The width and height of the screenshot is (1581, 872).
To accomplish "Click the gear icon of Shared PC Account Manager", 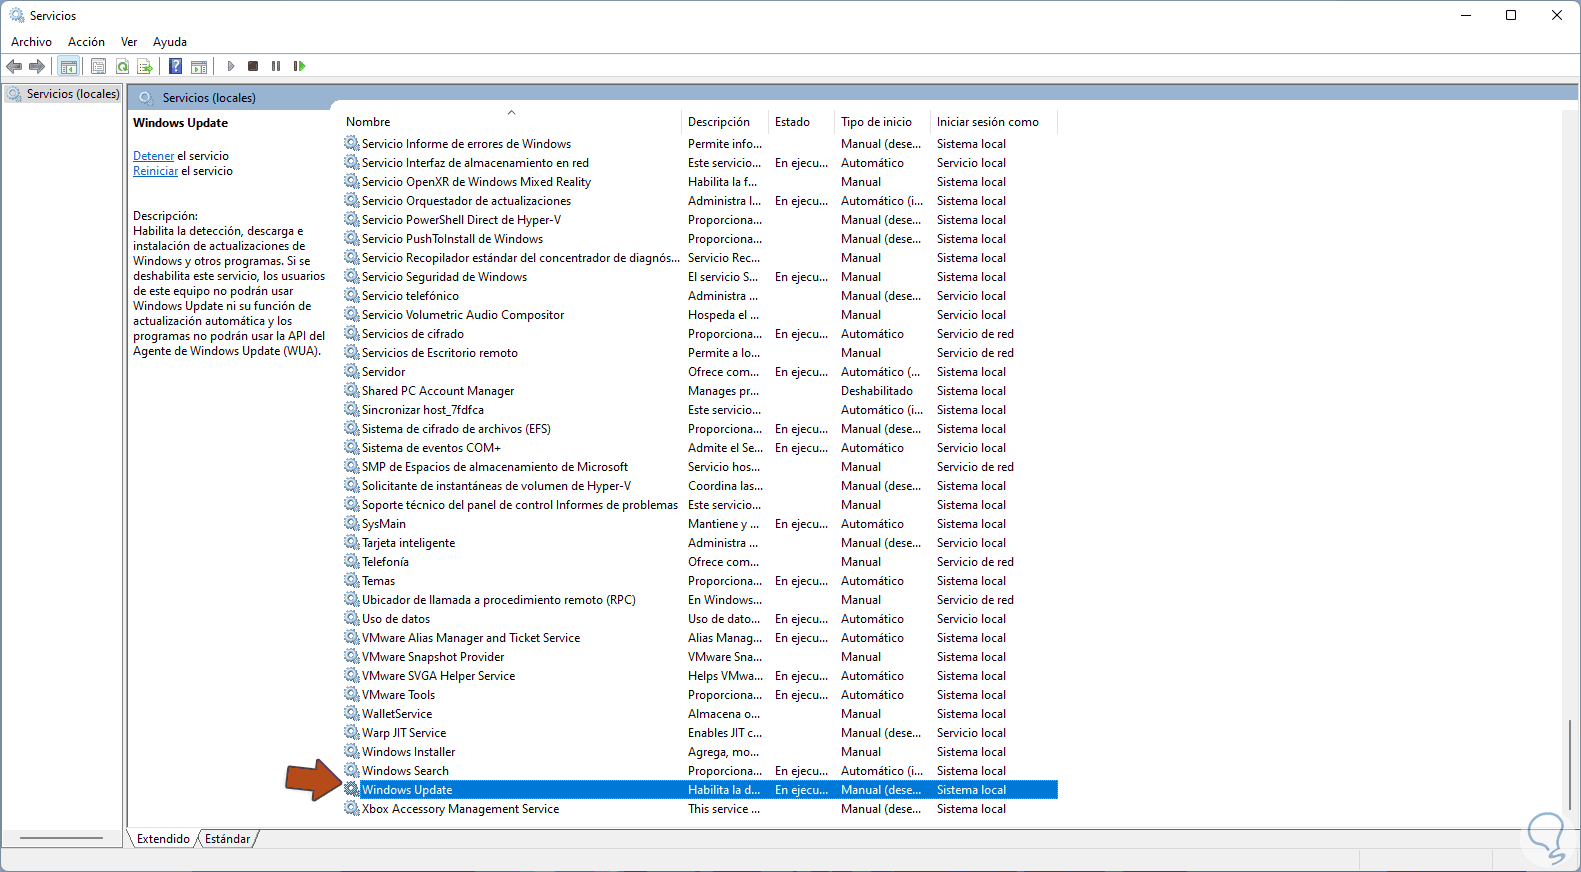I will (x=352, y=391).
